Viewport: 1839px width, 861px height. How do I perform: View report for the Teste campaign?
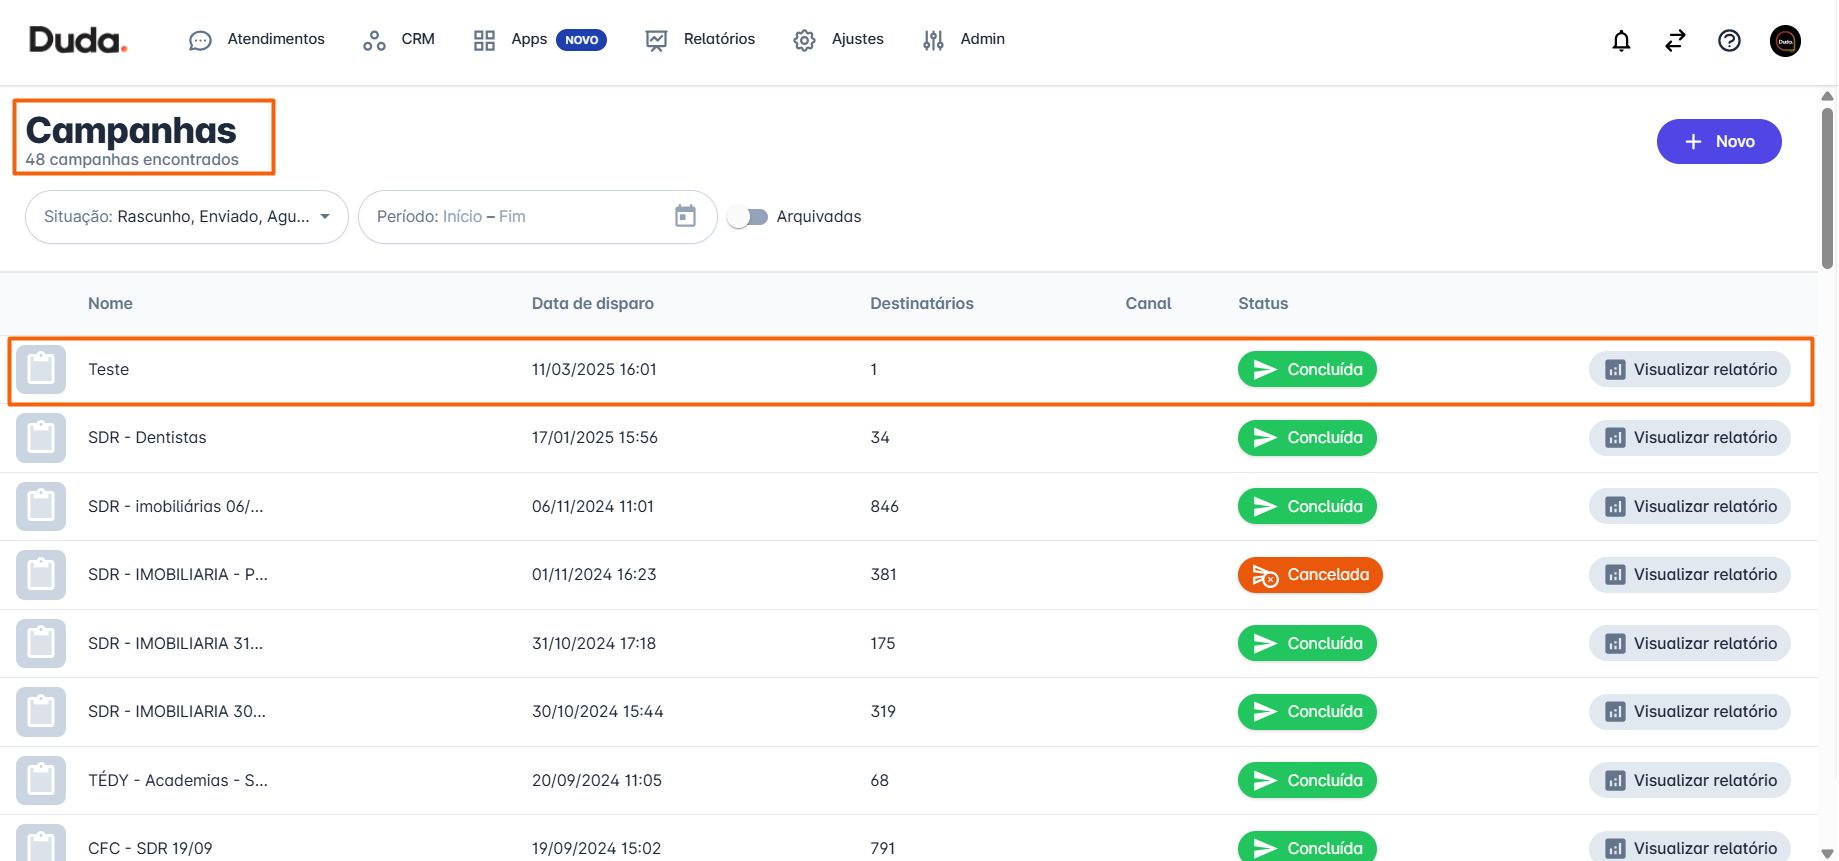point(1689,370)
